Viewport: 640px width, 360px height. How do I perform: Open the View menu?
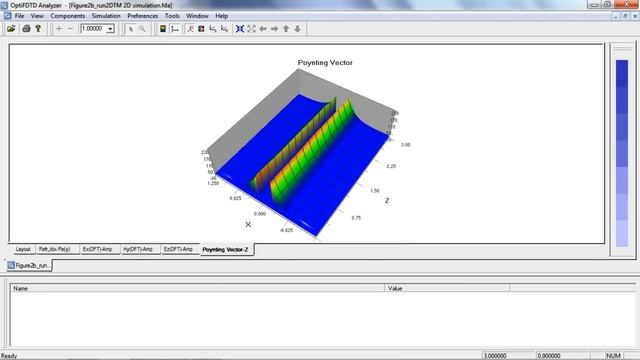pyautogui.click(x=37, y=16)
